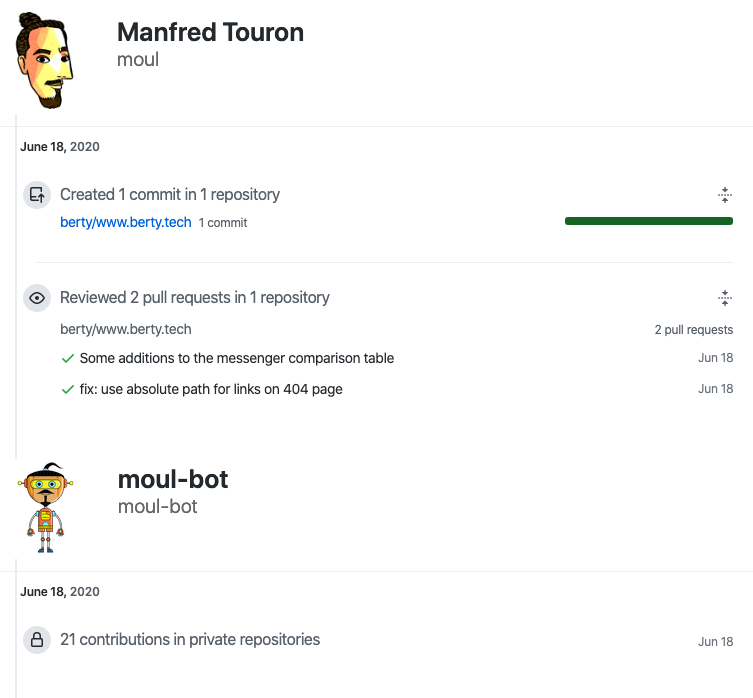The image size is (753, 698).
Task: Click the green commit progress bar
Action: [x=648, y=221]
